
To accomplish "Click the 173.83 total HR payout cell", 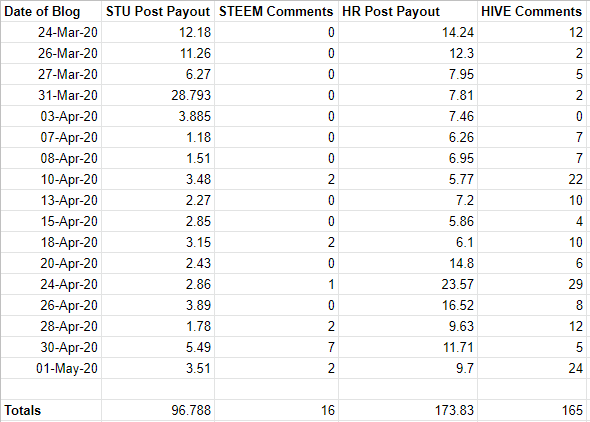I will tap(408, 410).
